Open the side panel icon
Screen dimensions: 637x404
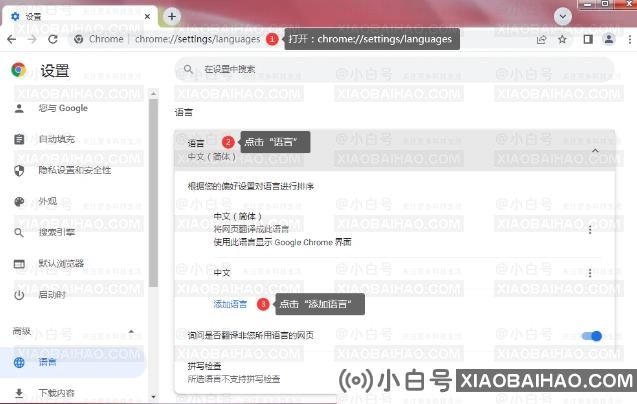coord(588,39)
